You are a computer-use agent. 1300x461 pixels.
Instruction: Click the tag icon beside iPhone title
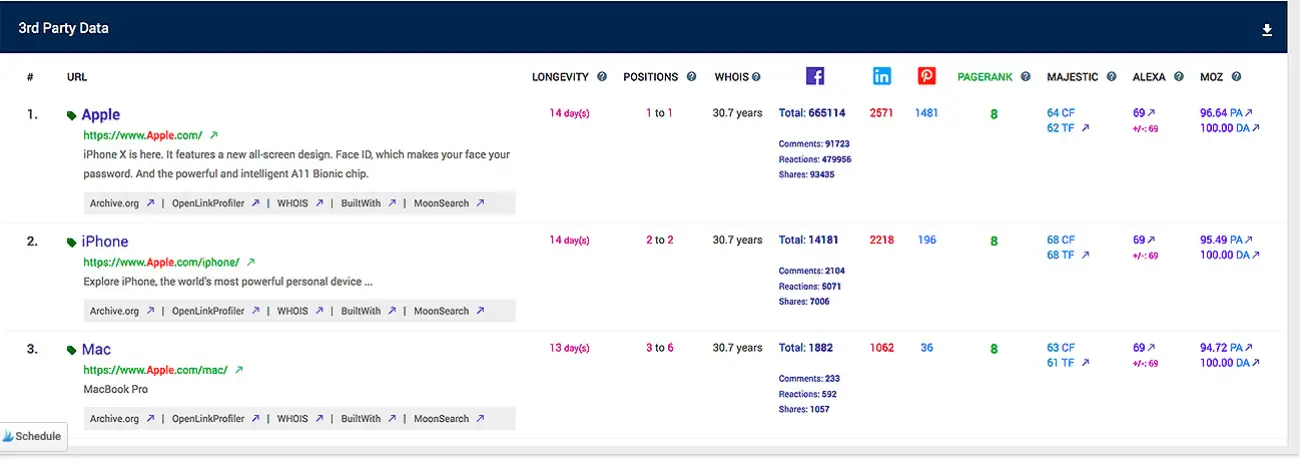(72, 243)
